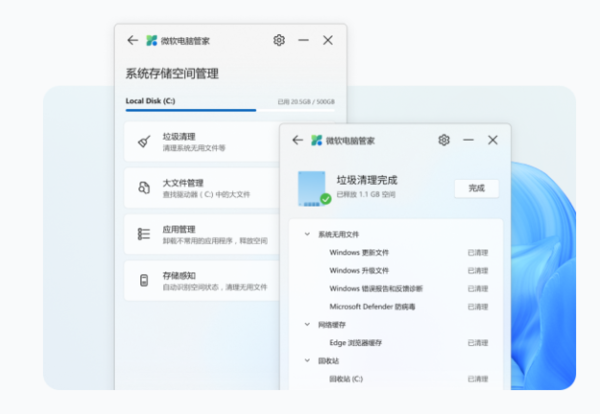Click the broom icon next to 垃圾清理

click(143, 142)
